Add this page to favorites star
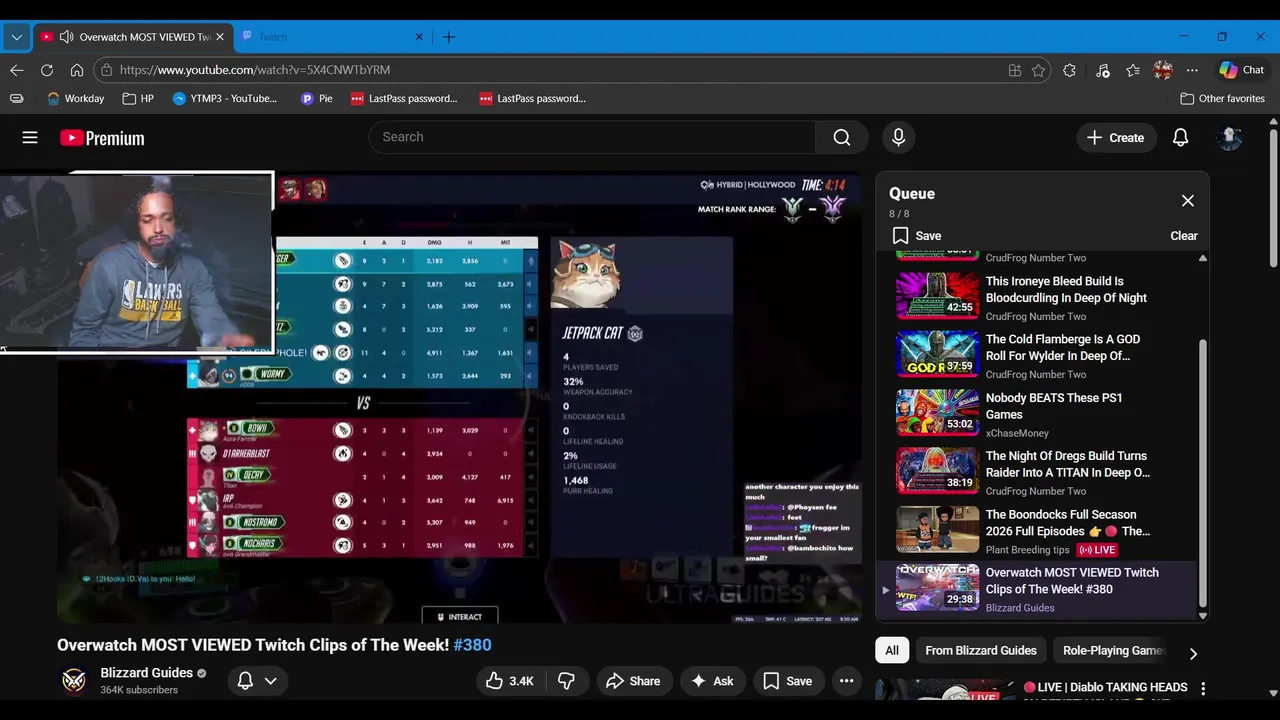This screenshot has width=1280, height=720. tap(1039, 70)
